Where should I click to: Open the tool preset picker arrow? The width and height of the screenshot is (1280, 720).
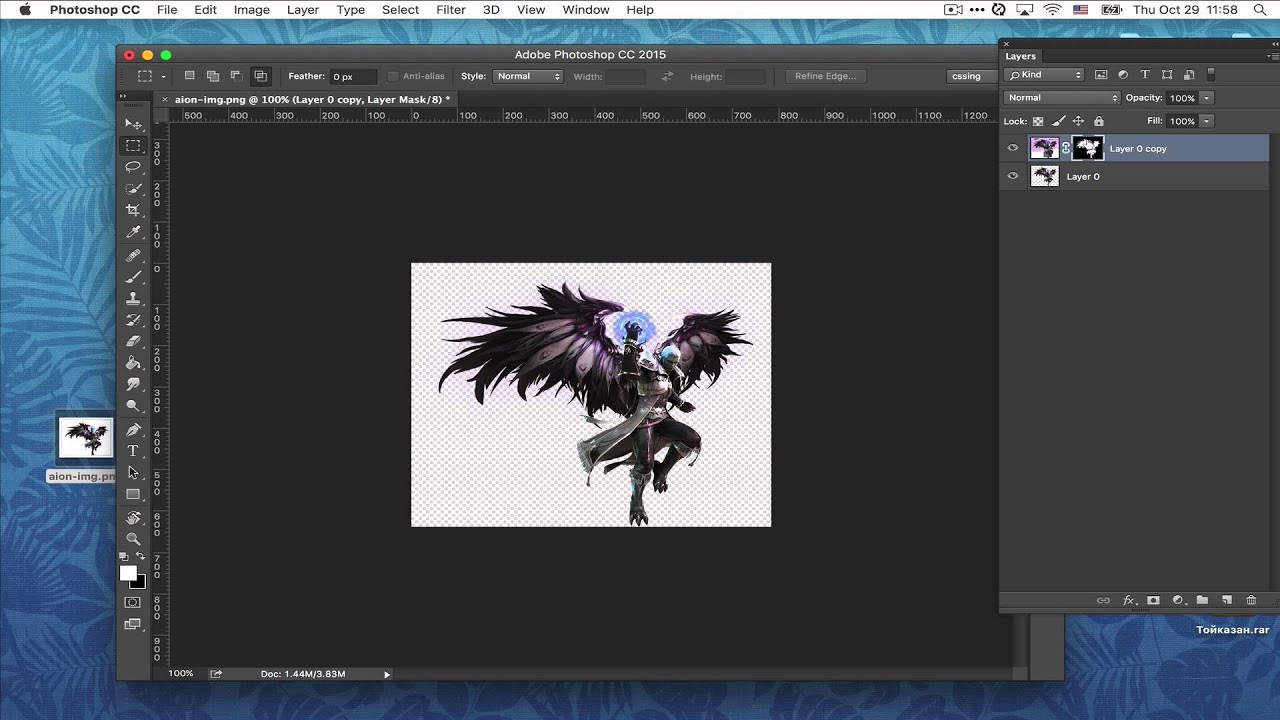pyautogui.click(x=163, y=76)
